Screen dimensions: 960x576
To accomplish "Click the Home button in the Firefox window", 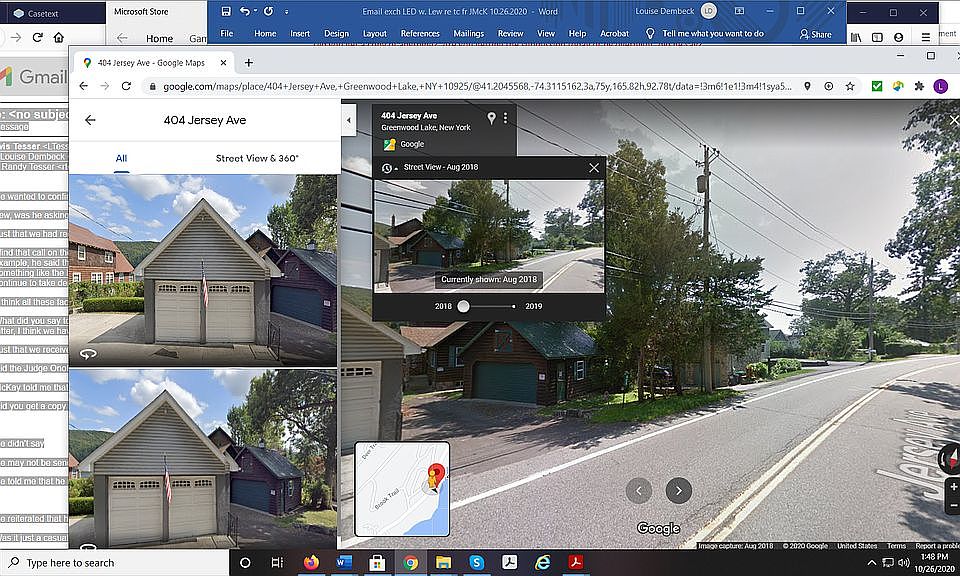I will click(59, 37).
